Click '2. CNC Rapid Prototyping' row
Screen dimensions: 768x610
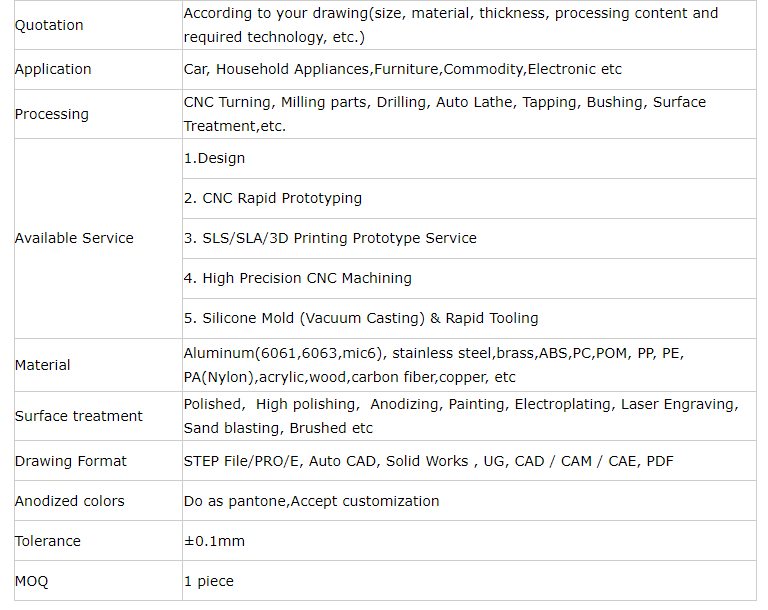tap(469, 198)
